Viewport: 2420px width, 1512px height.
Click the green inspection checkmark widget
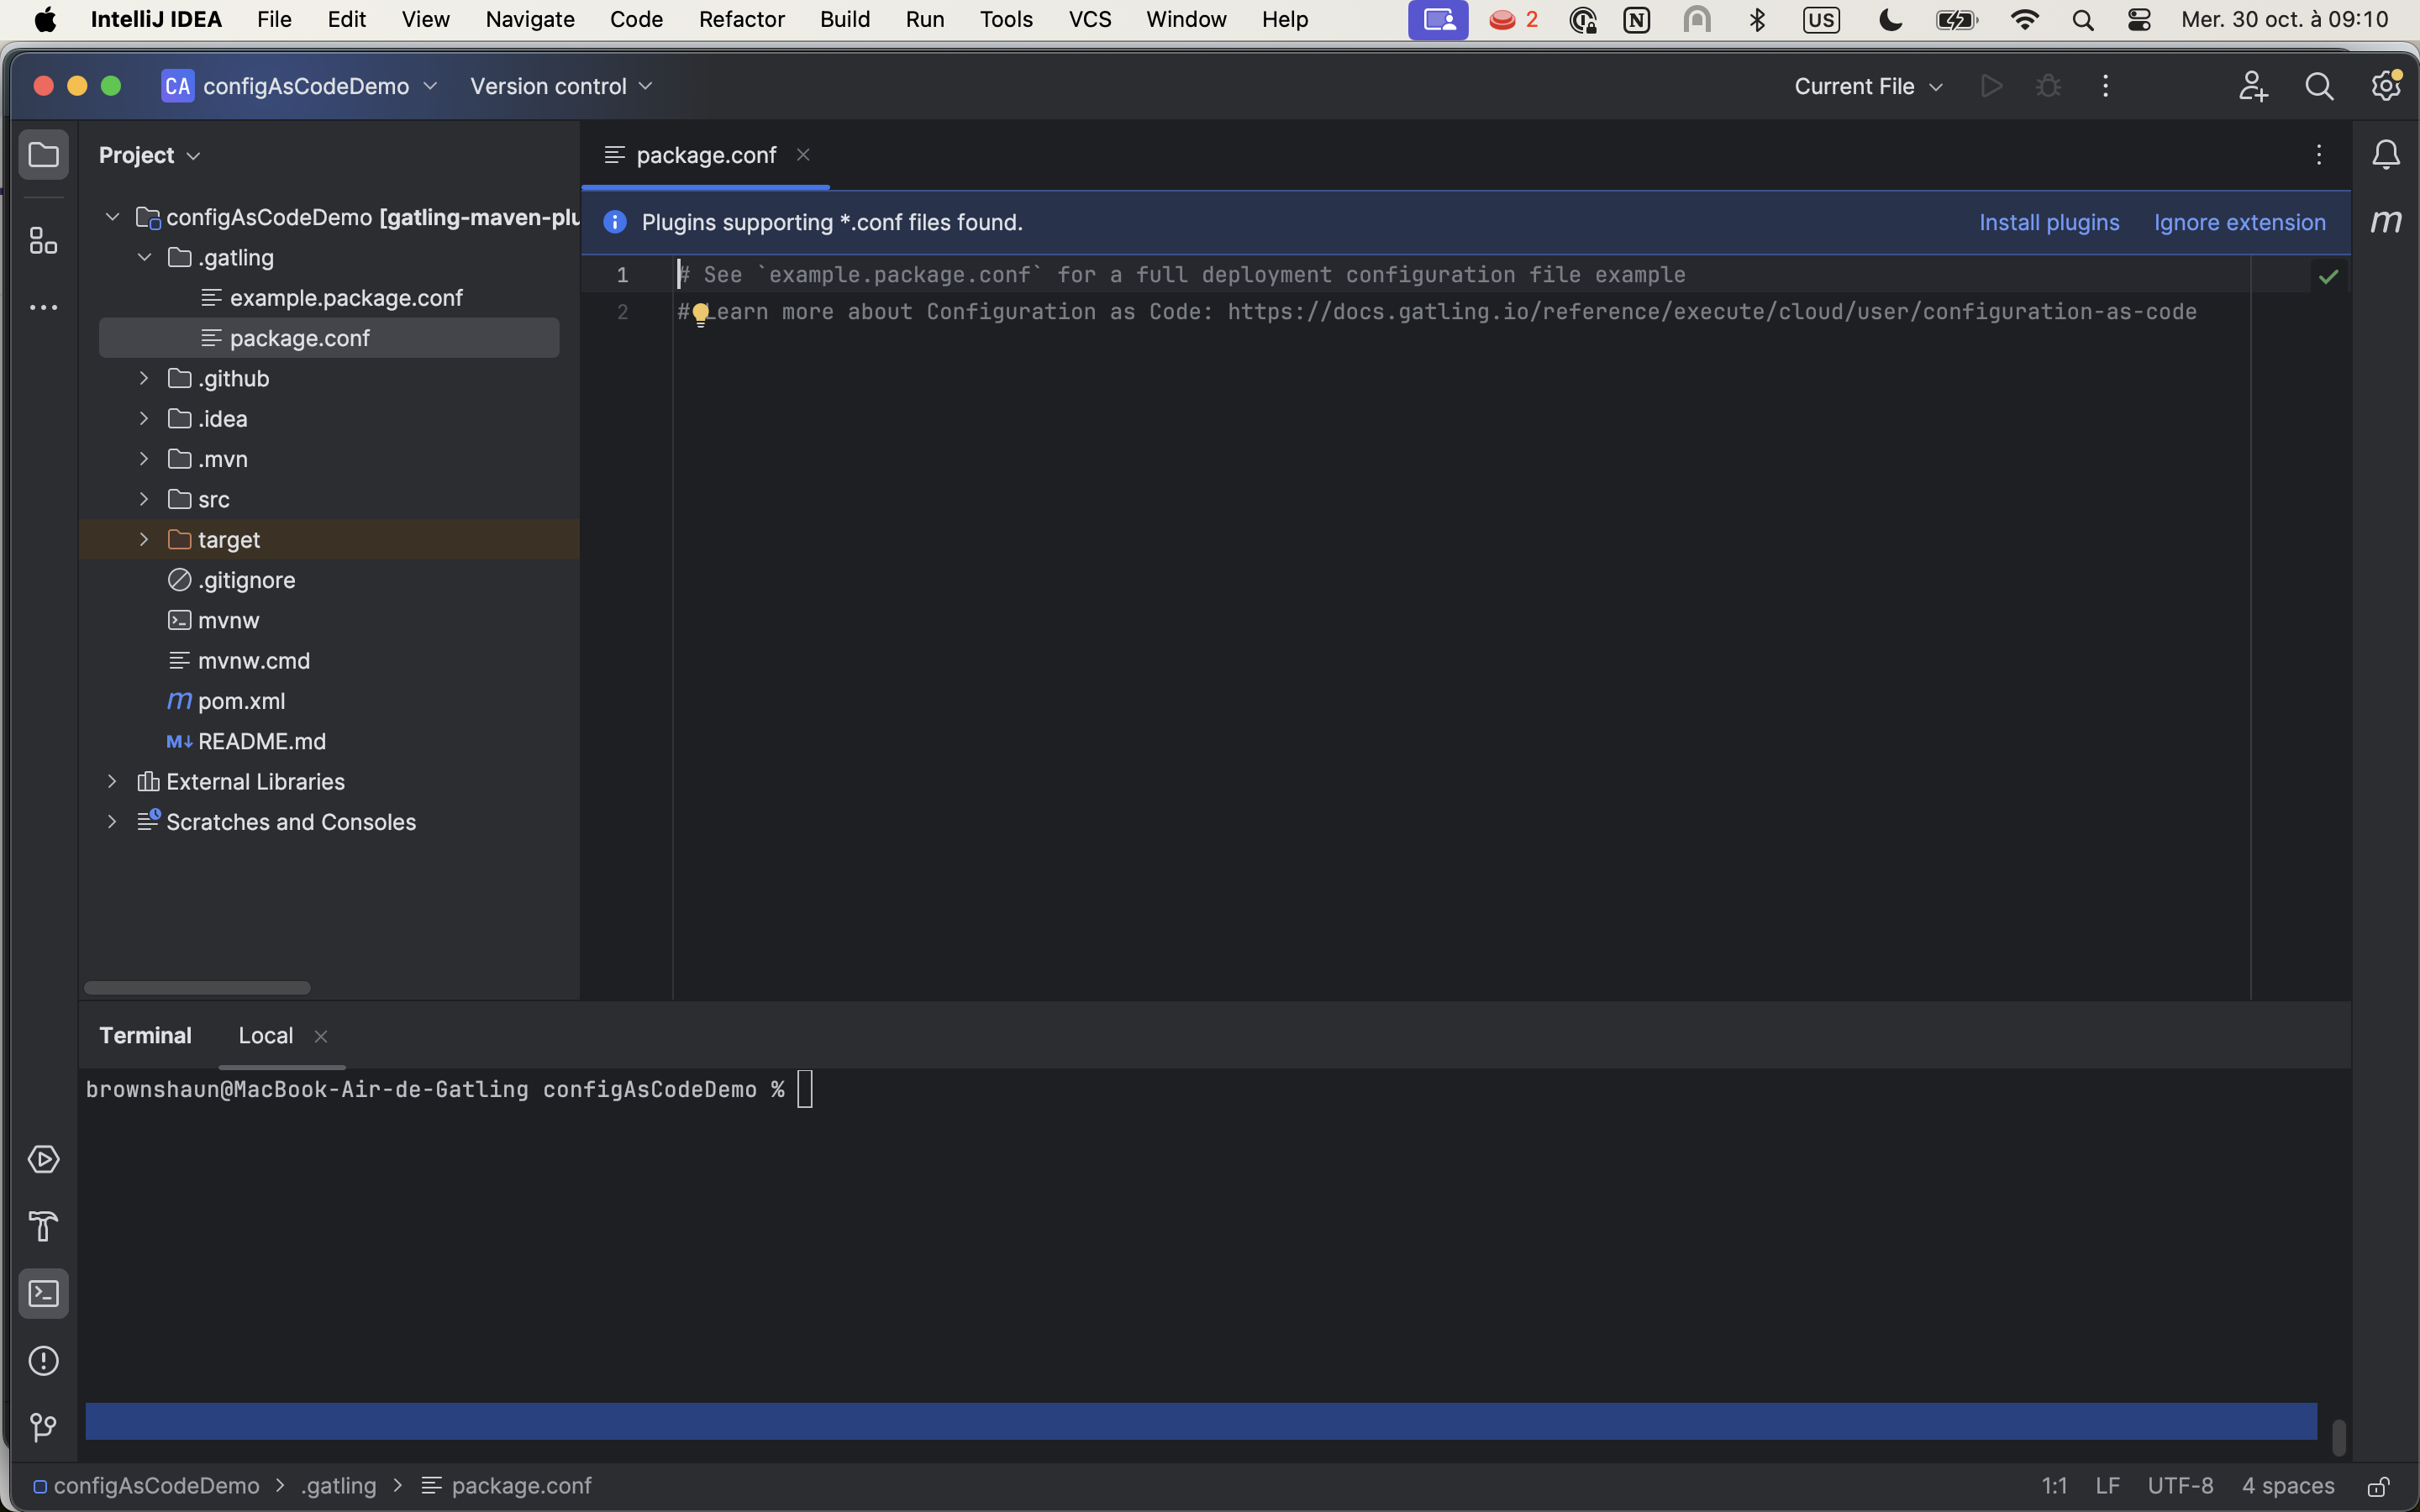tap(2328, 276)
